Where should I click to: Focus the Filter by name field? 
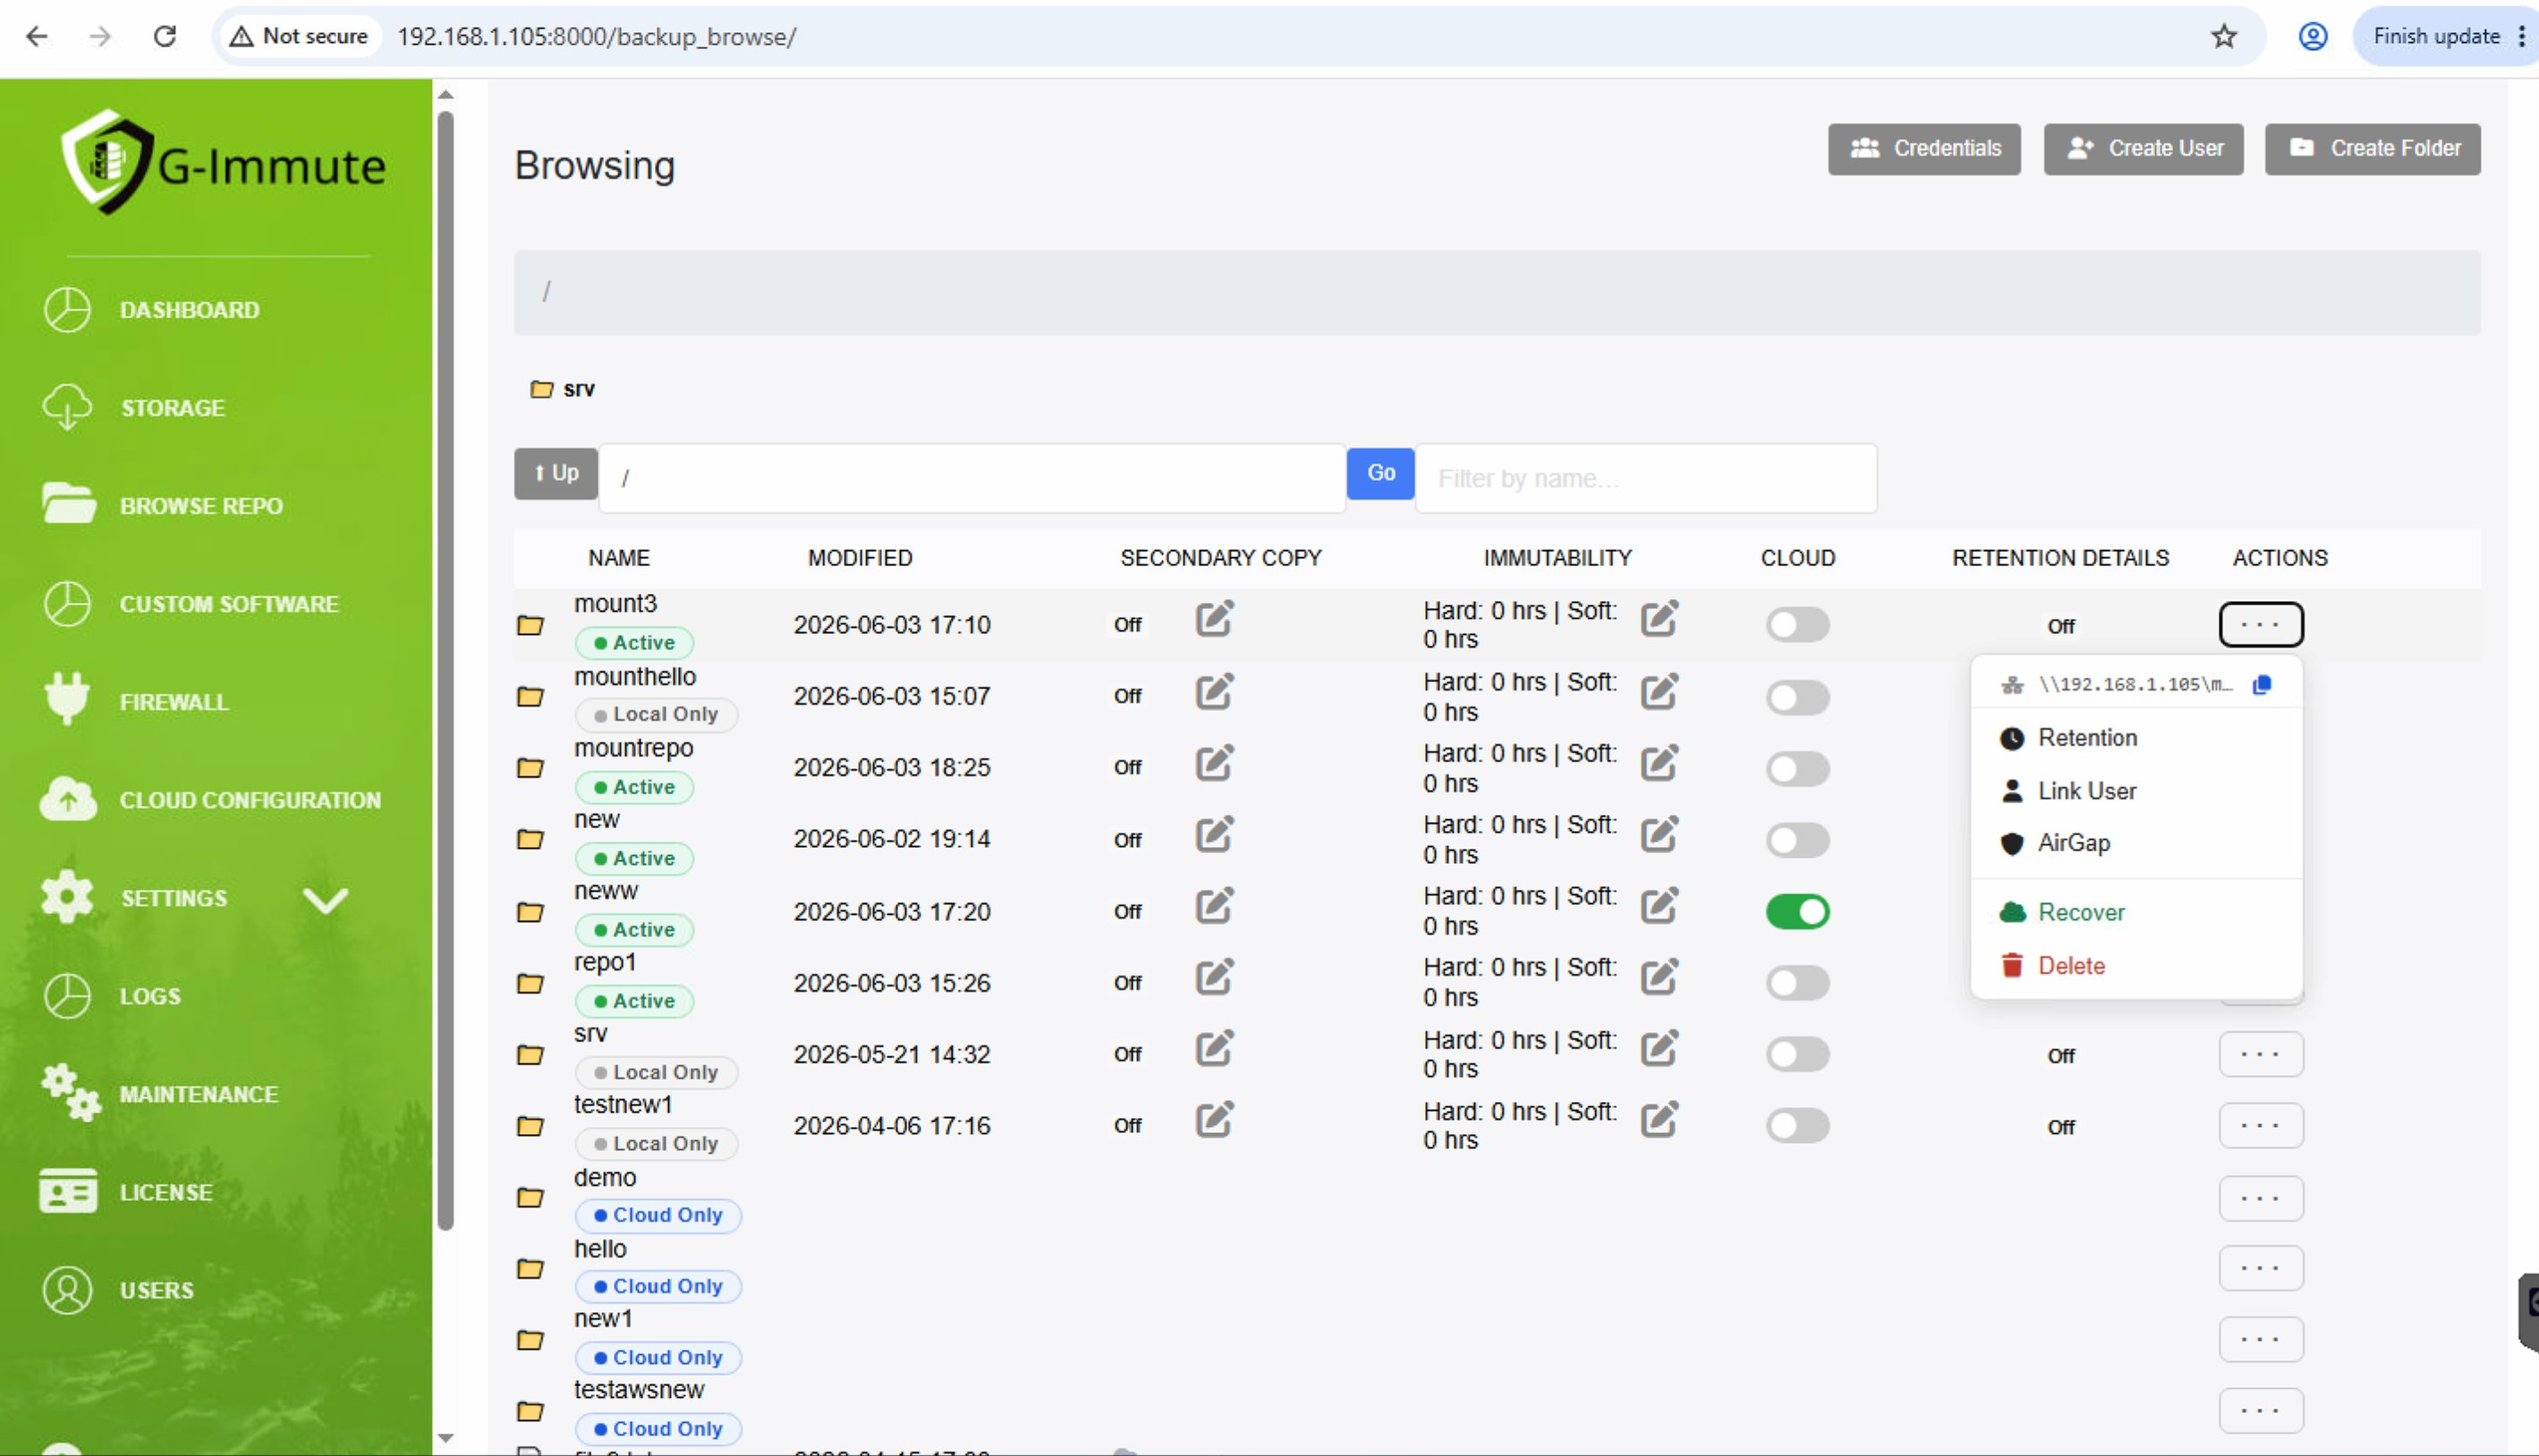[1646, 478]
